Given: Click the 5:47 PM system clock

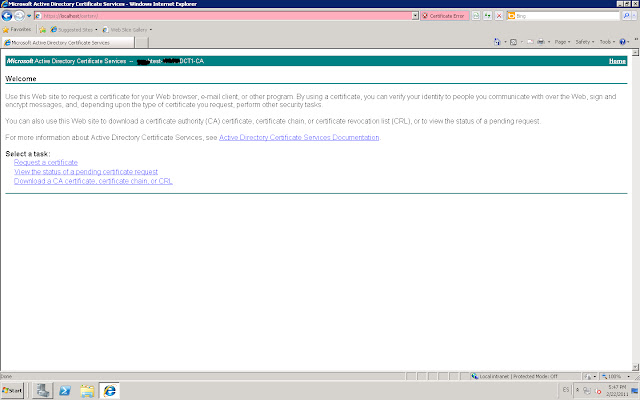Looking at the screenshot, I should (617, 390).
